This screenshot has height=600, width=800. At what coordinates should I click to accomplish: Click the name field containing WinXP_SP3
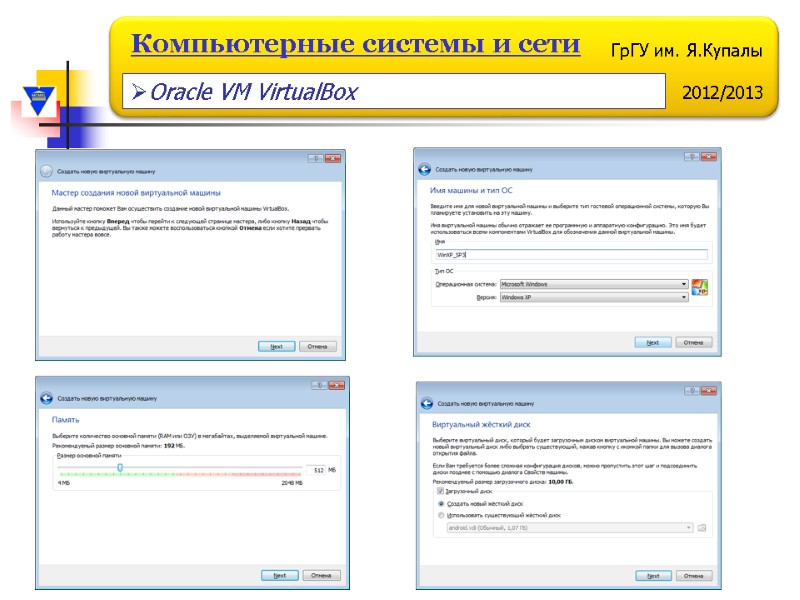[571, 255]
